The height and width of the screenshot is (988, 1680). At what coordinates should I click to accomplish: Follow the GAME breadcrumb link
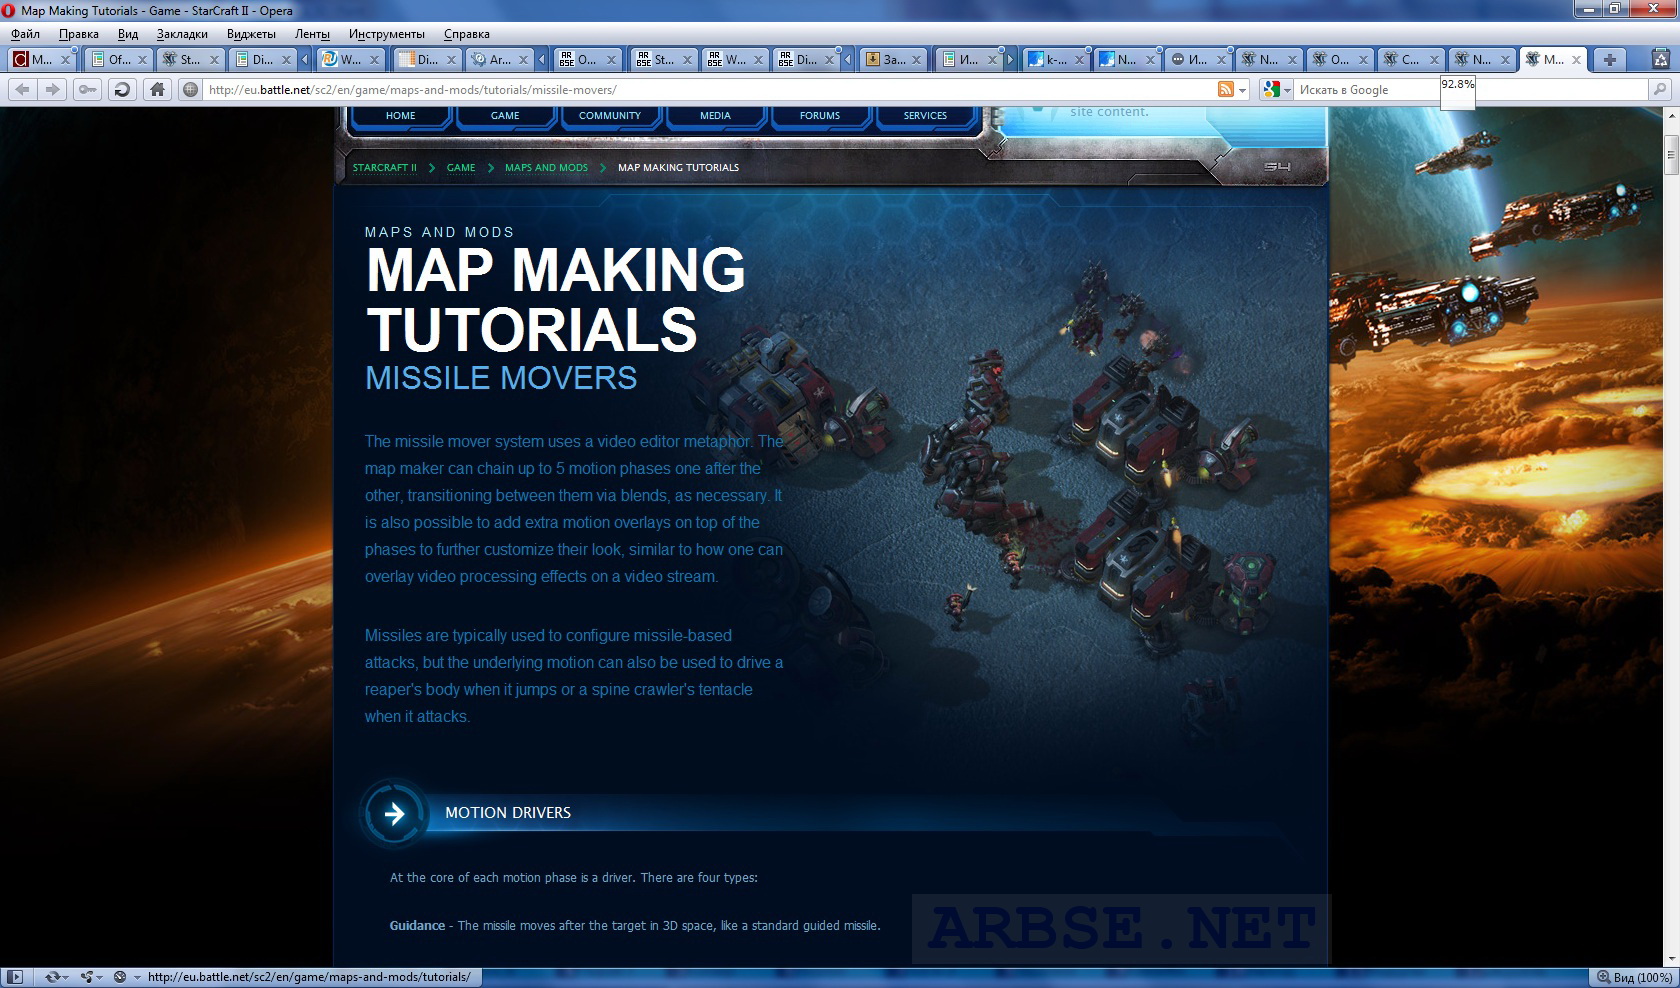pos(461,168)
